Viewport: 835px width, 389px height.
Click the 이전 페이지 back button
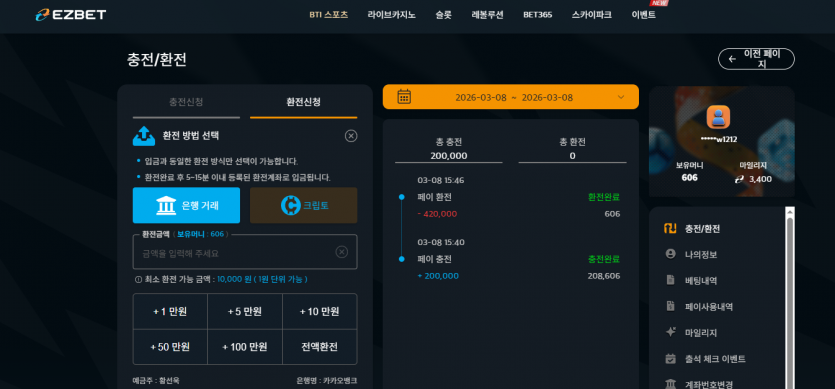756,59
